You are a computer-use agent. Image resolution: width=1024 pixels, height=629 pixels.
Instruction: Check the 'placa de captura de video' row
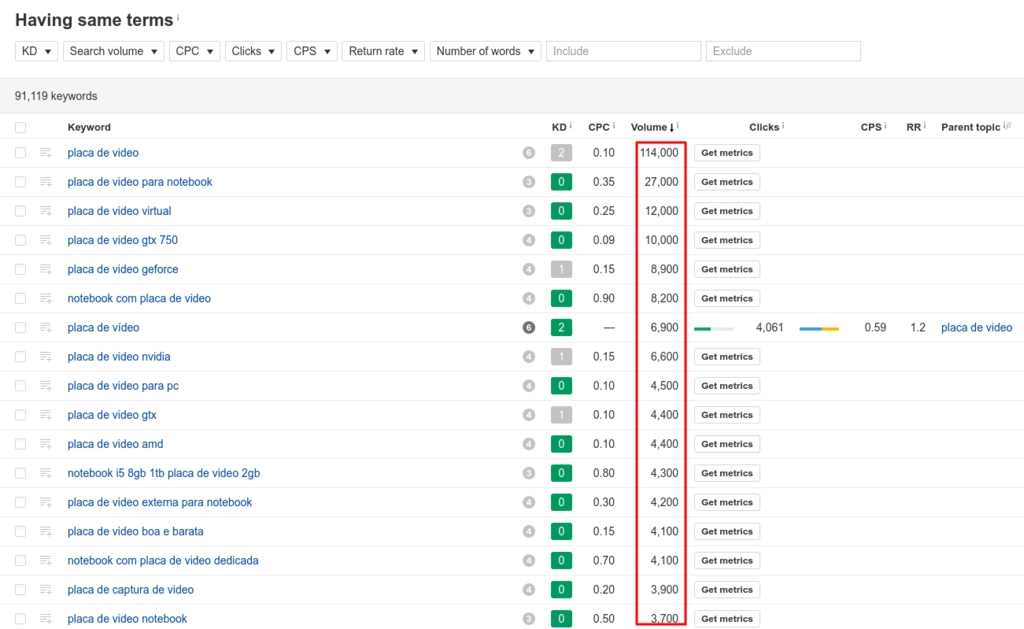21,590
